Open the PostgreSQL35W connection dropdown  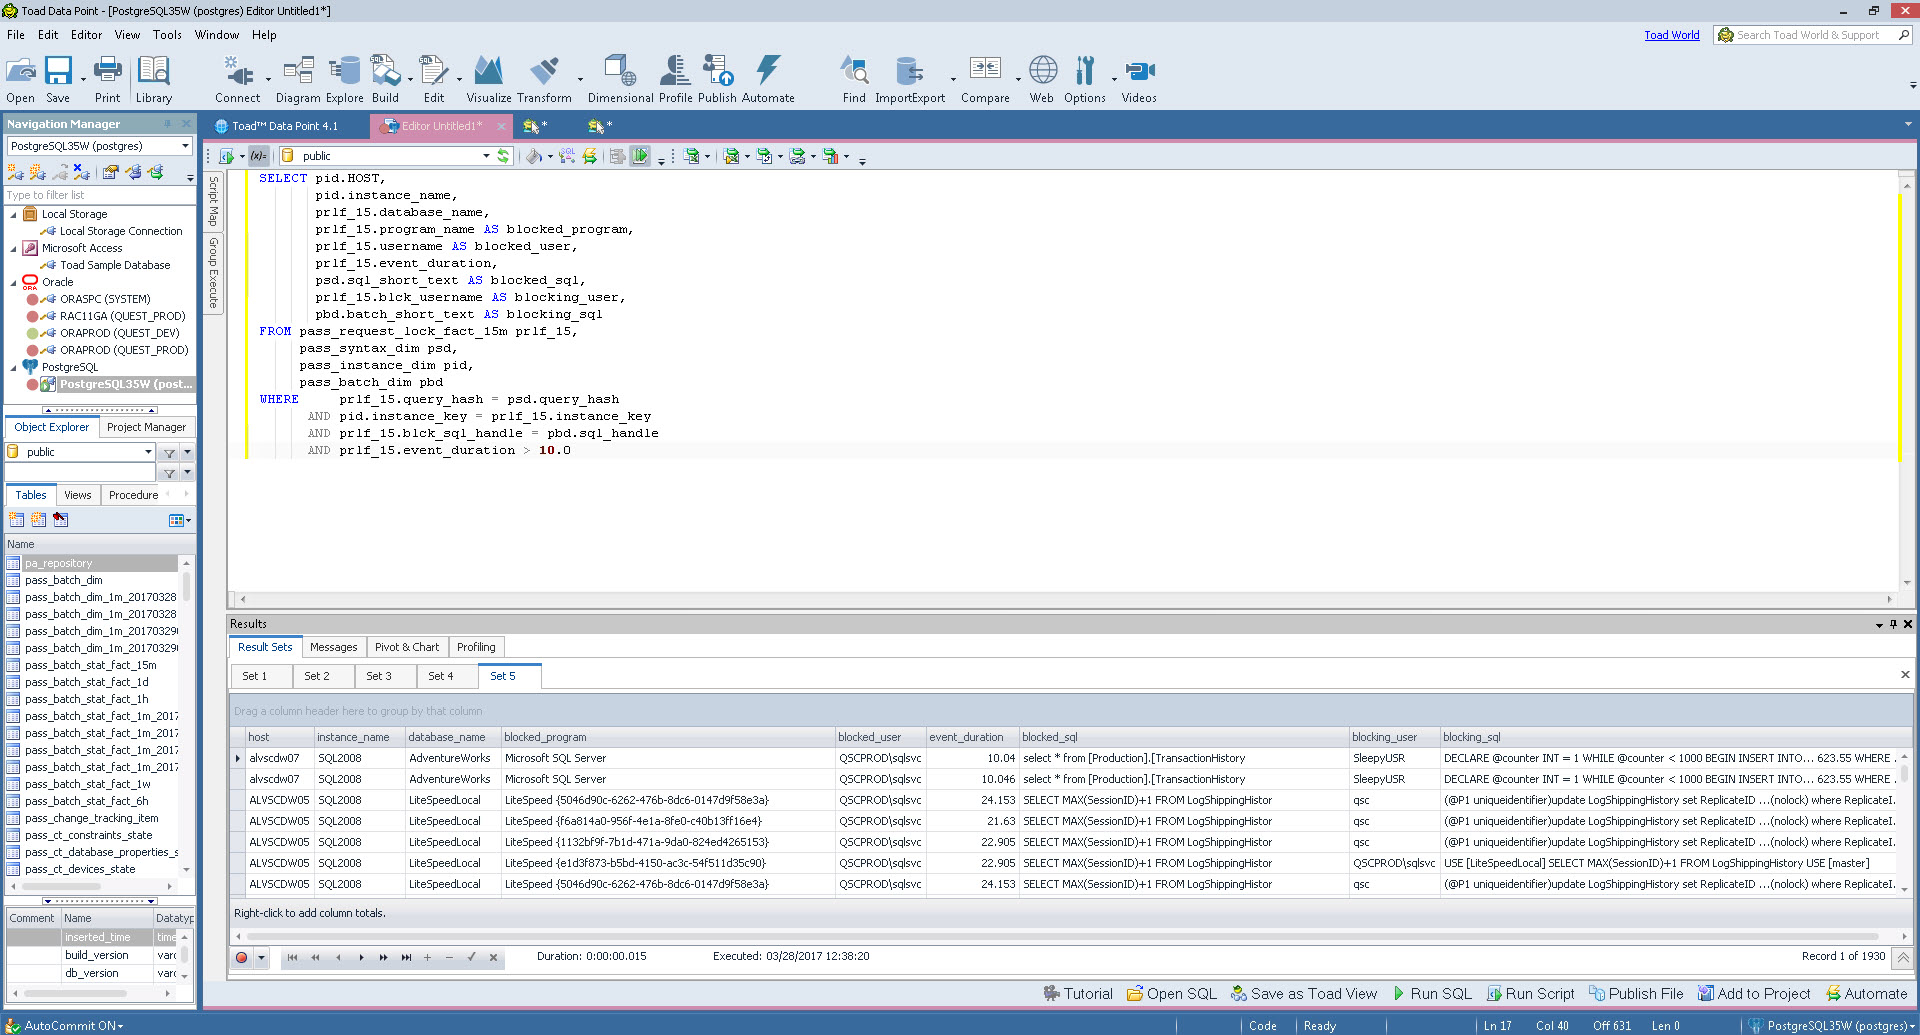coord(185,146)
